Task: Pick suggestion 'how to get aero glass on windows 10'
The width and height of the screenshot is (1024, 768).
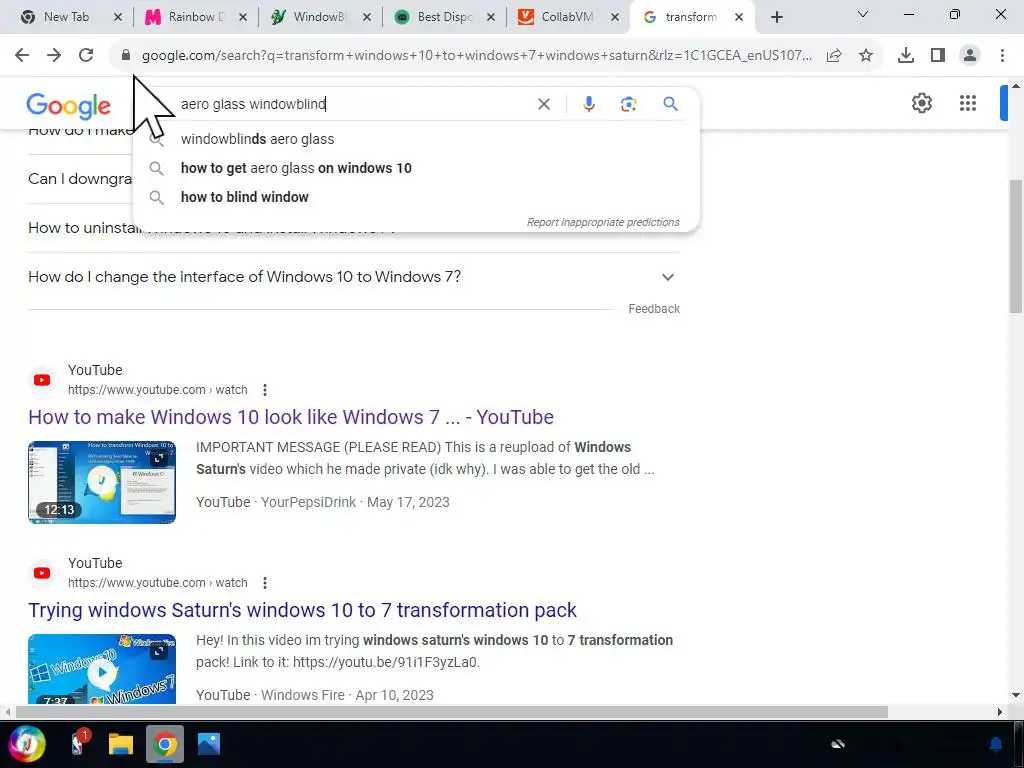Action: click(x=416, y=168)
